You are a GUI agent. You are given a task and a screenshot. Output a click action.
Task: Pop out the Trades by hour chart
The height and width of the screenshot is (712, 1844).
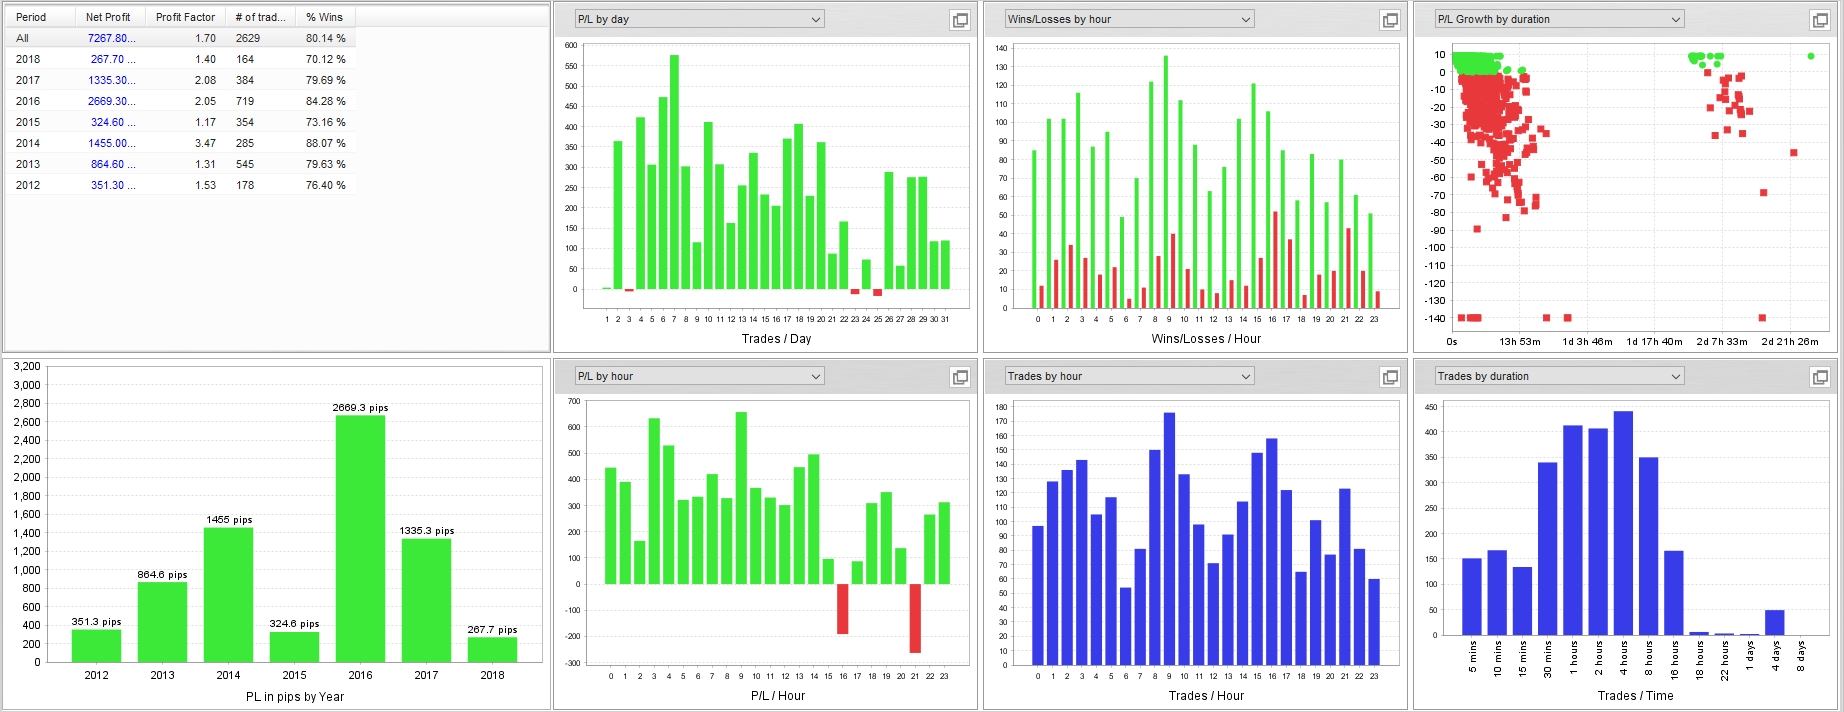(x=1390, y=377)
